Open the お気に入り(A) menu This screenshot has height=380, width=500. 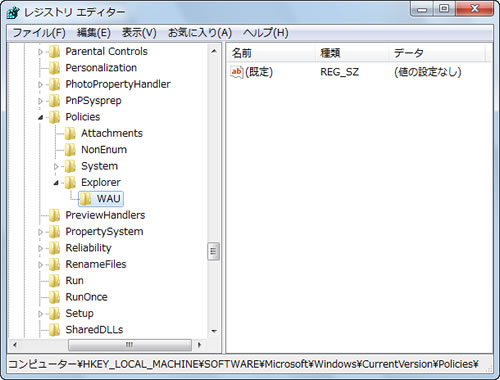point(200,33)
